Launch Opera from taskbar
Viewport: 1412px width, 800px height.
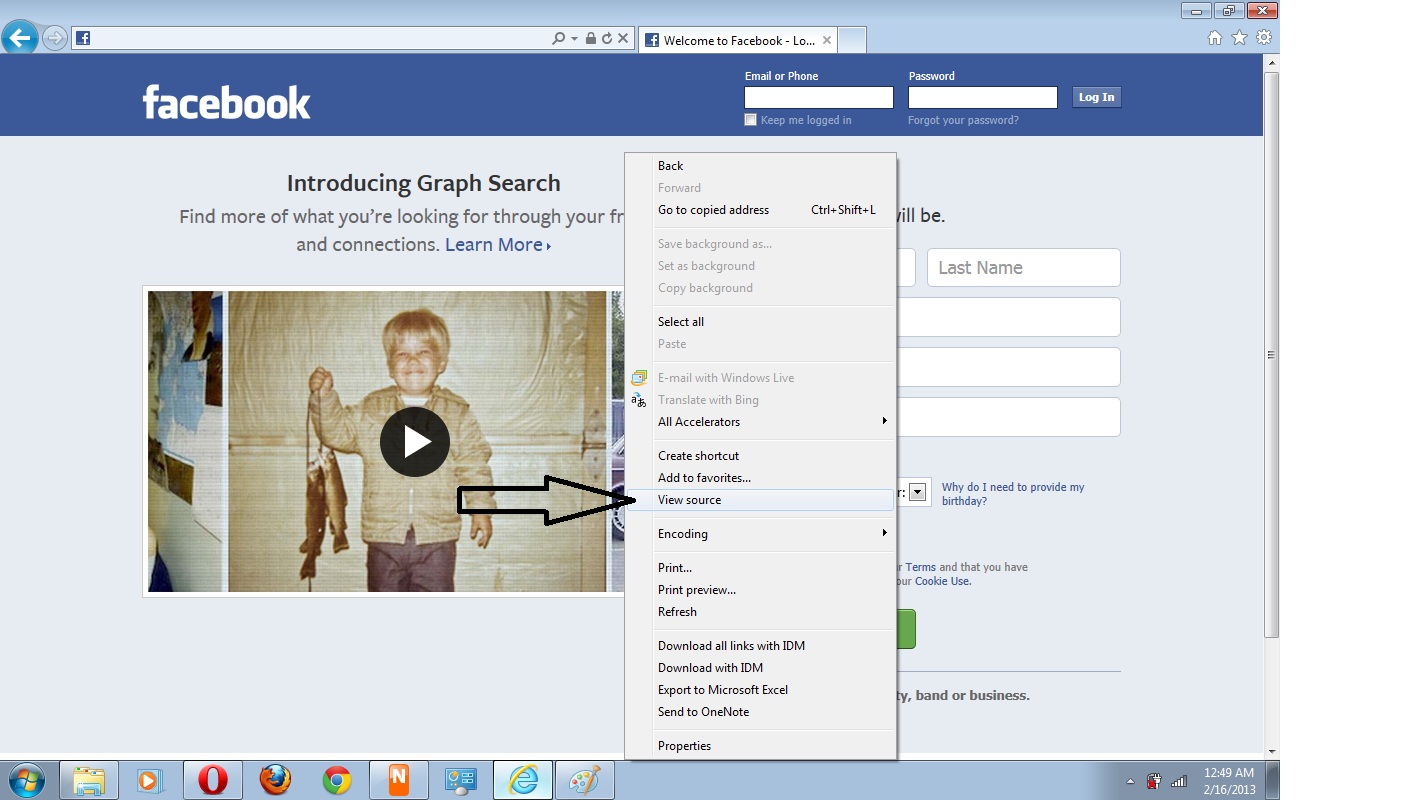coord(212,780)
